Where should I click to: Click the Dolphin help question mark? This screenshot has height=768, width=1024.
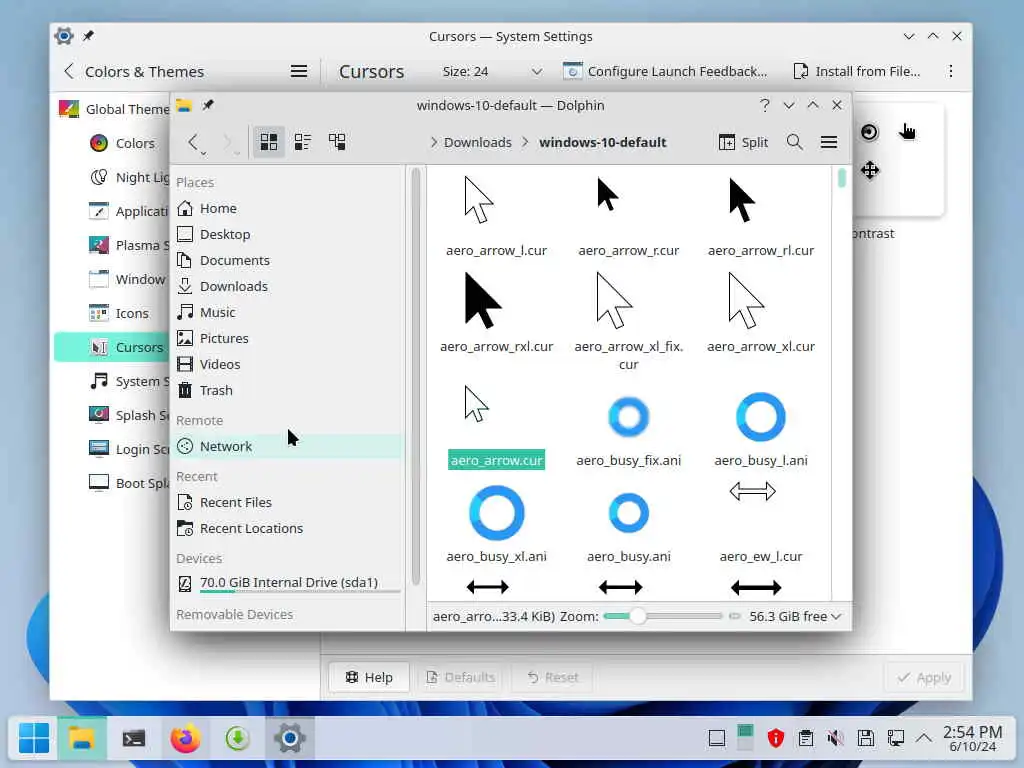coord(765,105)
